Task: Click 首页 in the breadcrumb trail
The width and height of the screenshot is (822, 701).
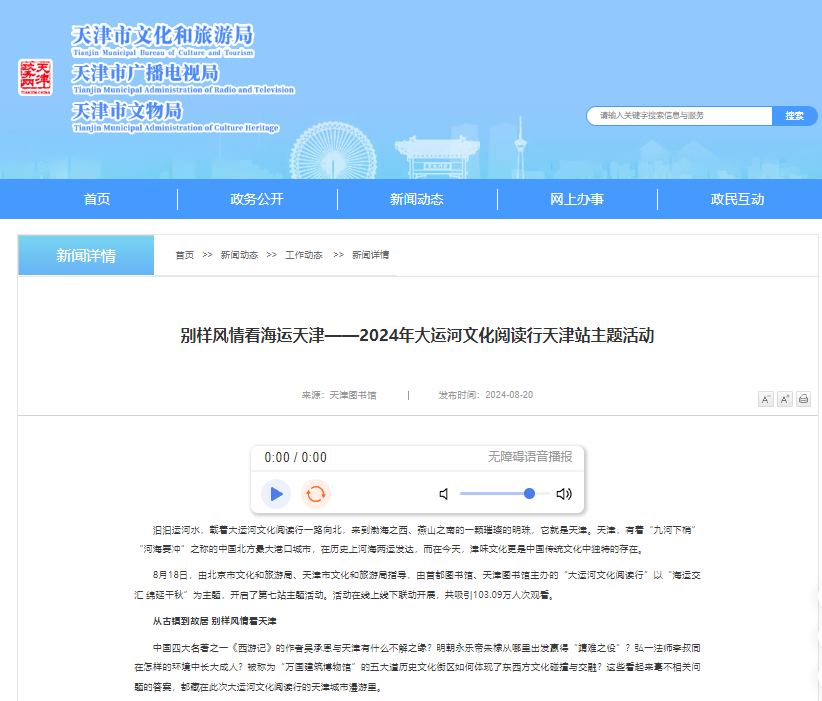Action: point(185,255)
